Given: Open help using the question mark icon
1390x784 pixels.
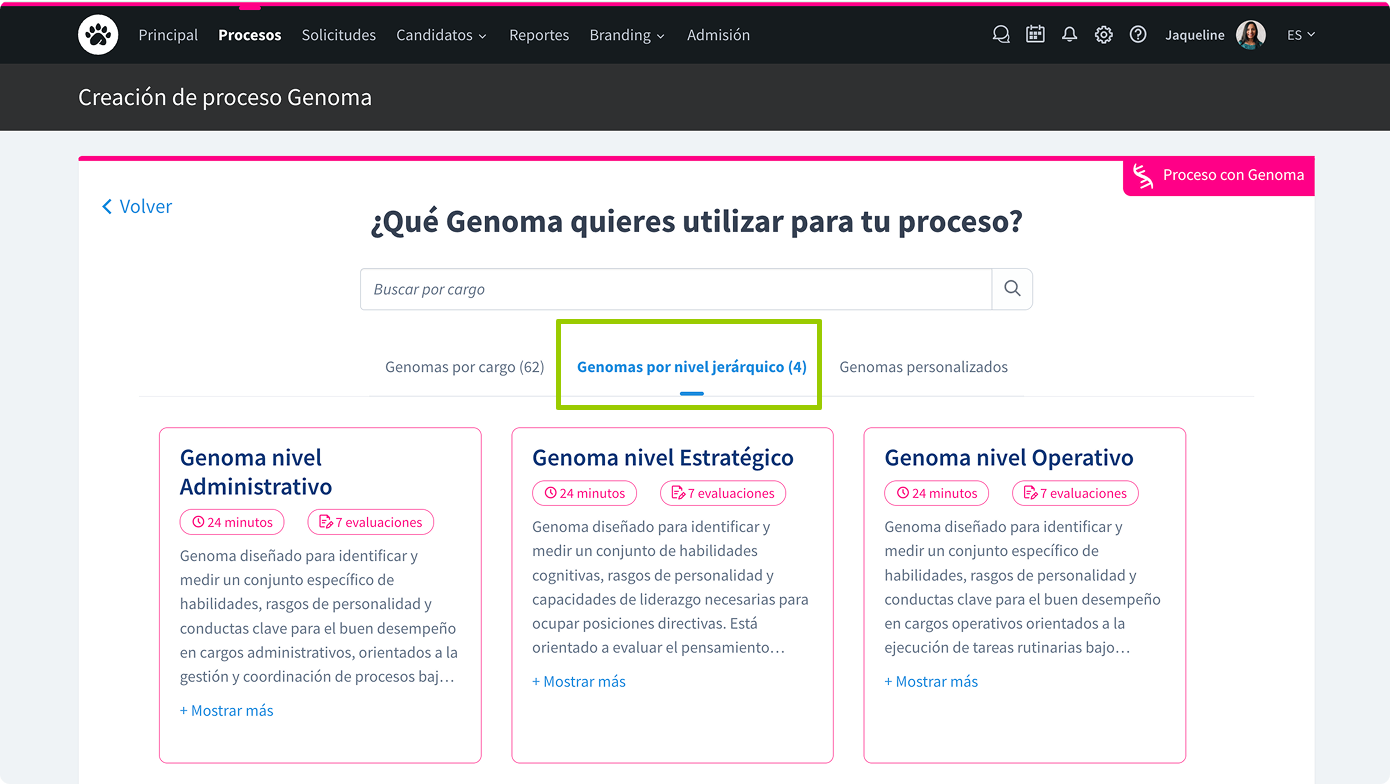Looking at the screenshot, I should (x=1138, y=34).
